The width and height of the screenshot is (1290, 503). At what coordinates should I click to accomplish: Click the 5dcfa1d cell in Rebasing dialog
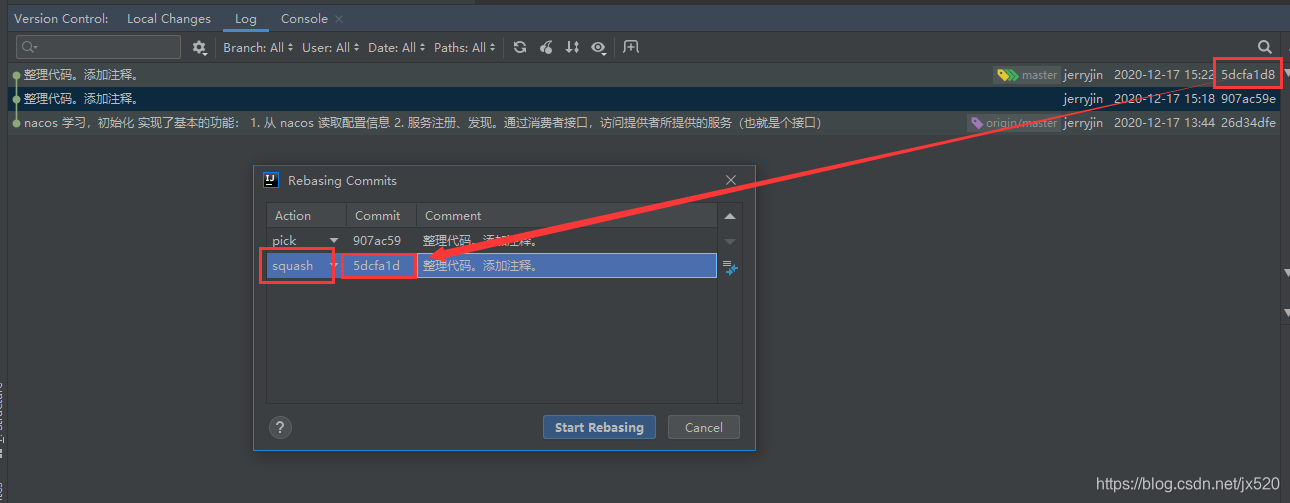tap(382, 266)
